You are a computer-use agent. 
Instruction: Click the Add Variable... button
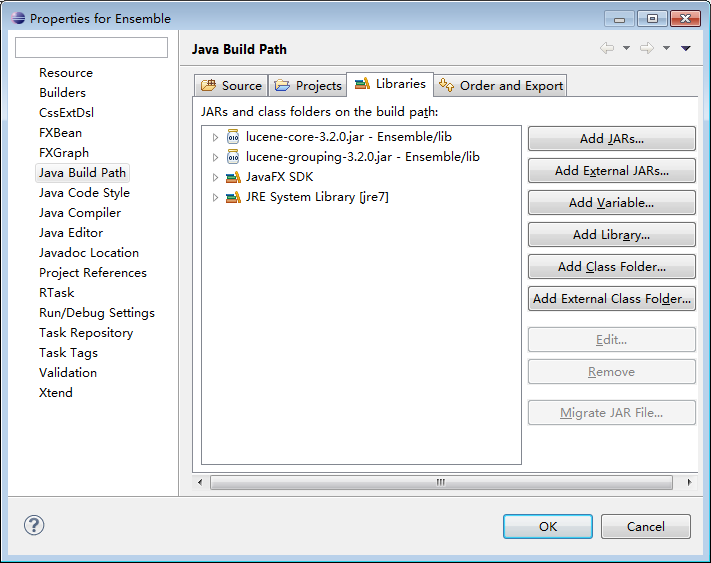click(x=612, y=202)
